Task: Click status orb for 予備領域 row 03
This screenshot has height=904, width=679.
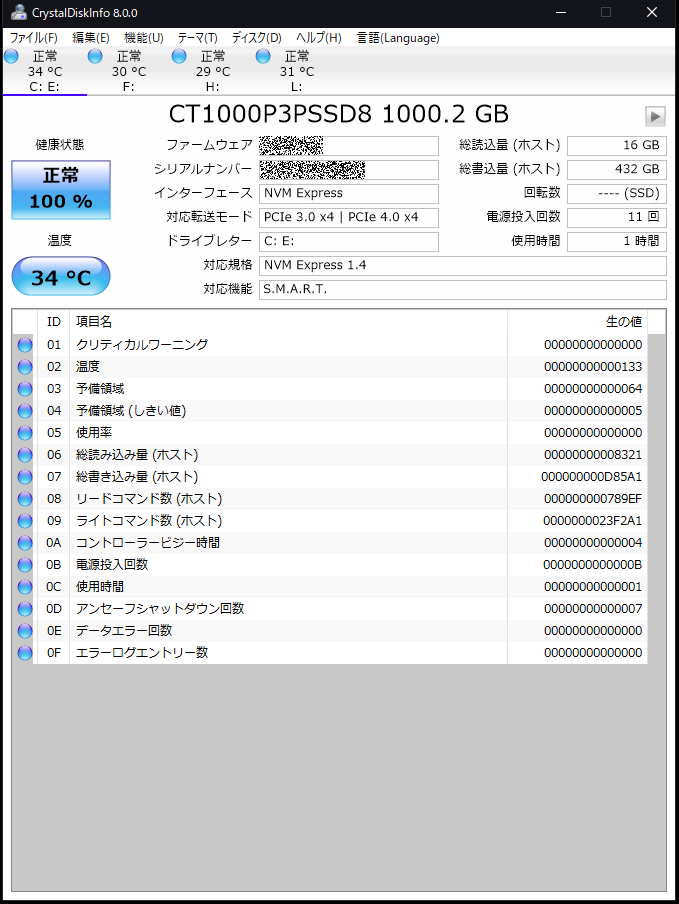Action: (25, 389)
